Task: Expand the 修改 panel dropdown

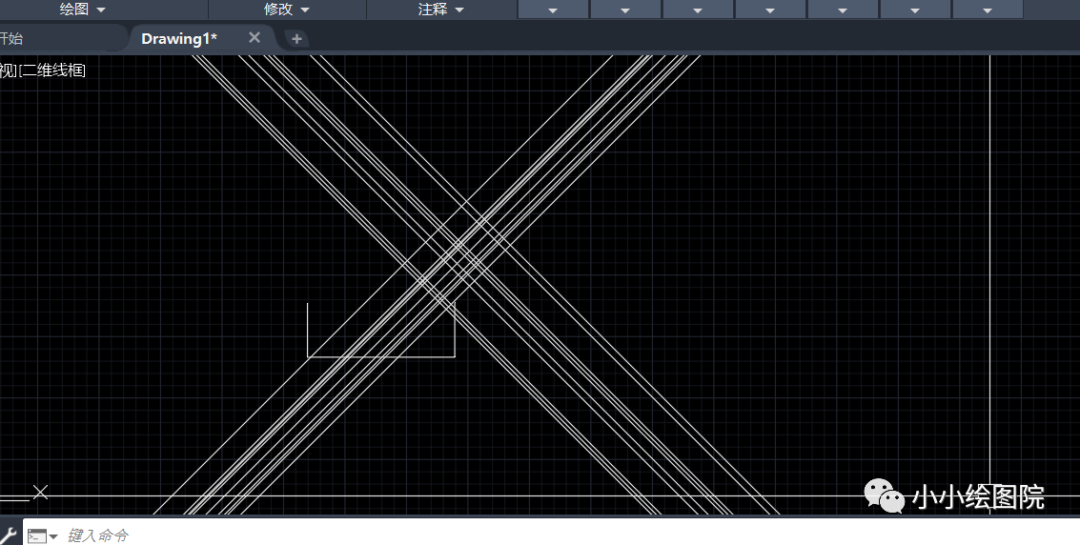Action: point(287,9)
